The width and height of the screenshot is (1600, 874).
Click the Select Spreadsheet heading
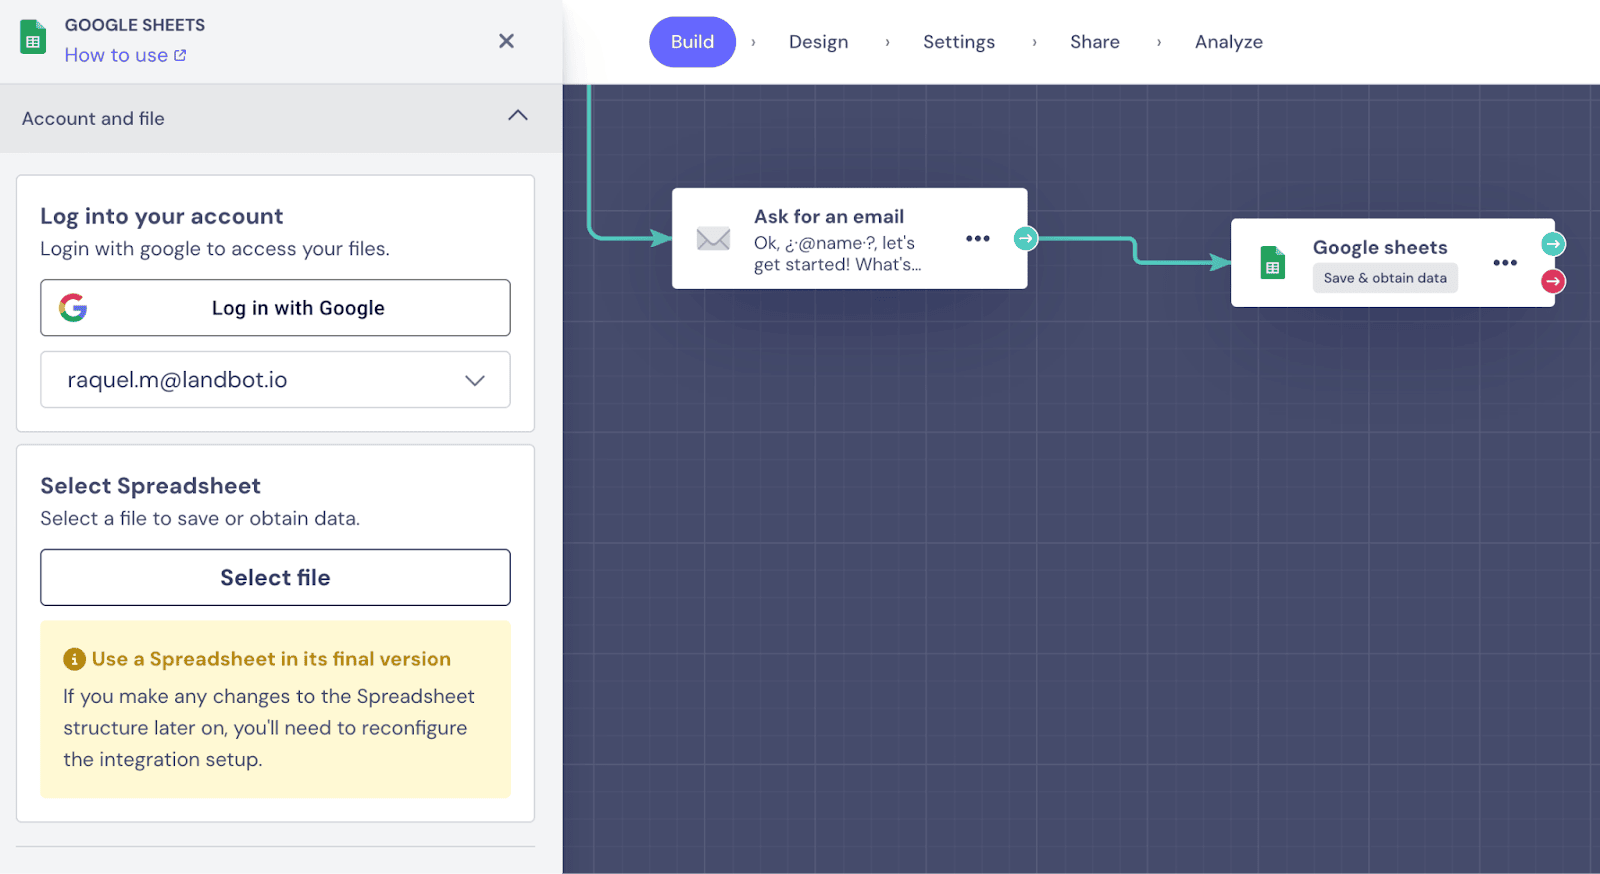(x=150, y=486)
